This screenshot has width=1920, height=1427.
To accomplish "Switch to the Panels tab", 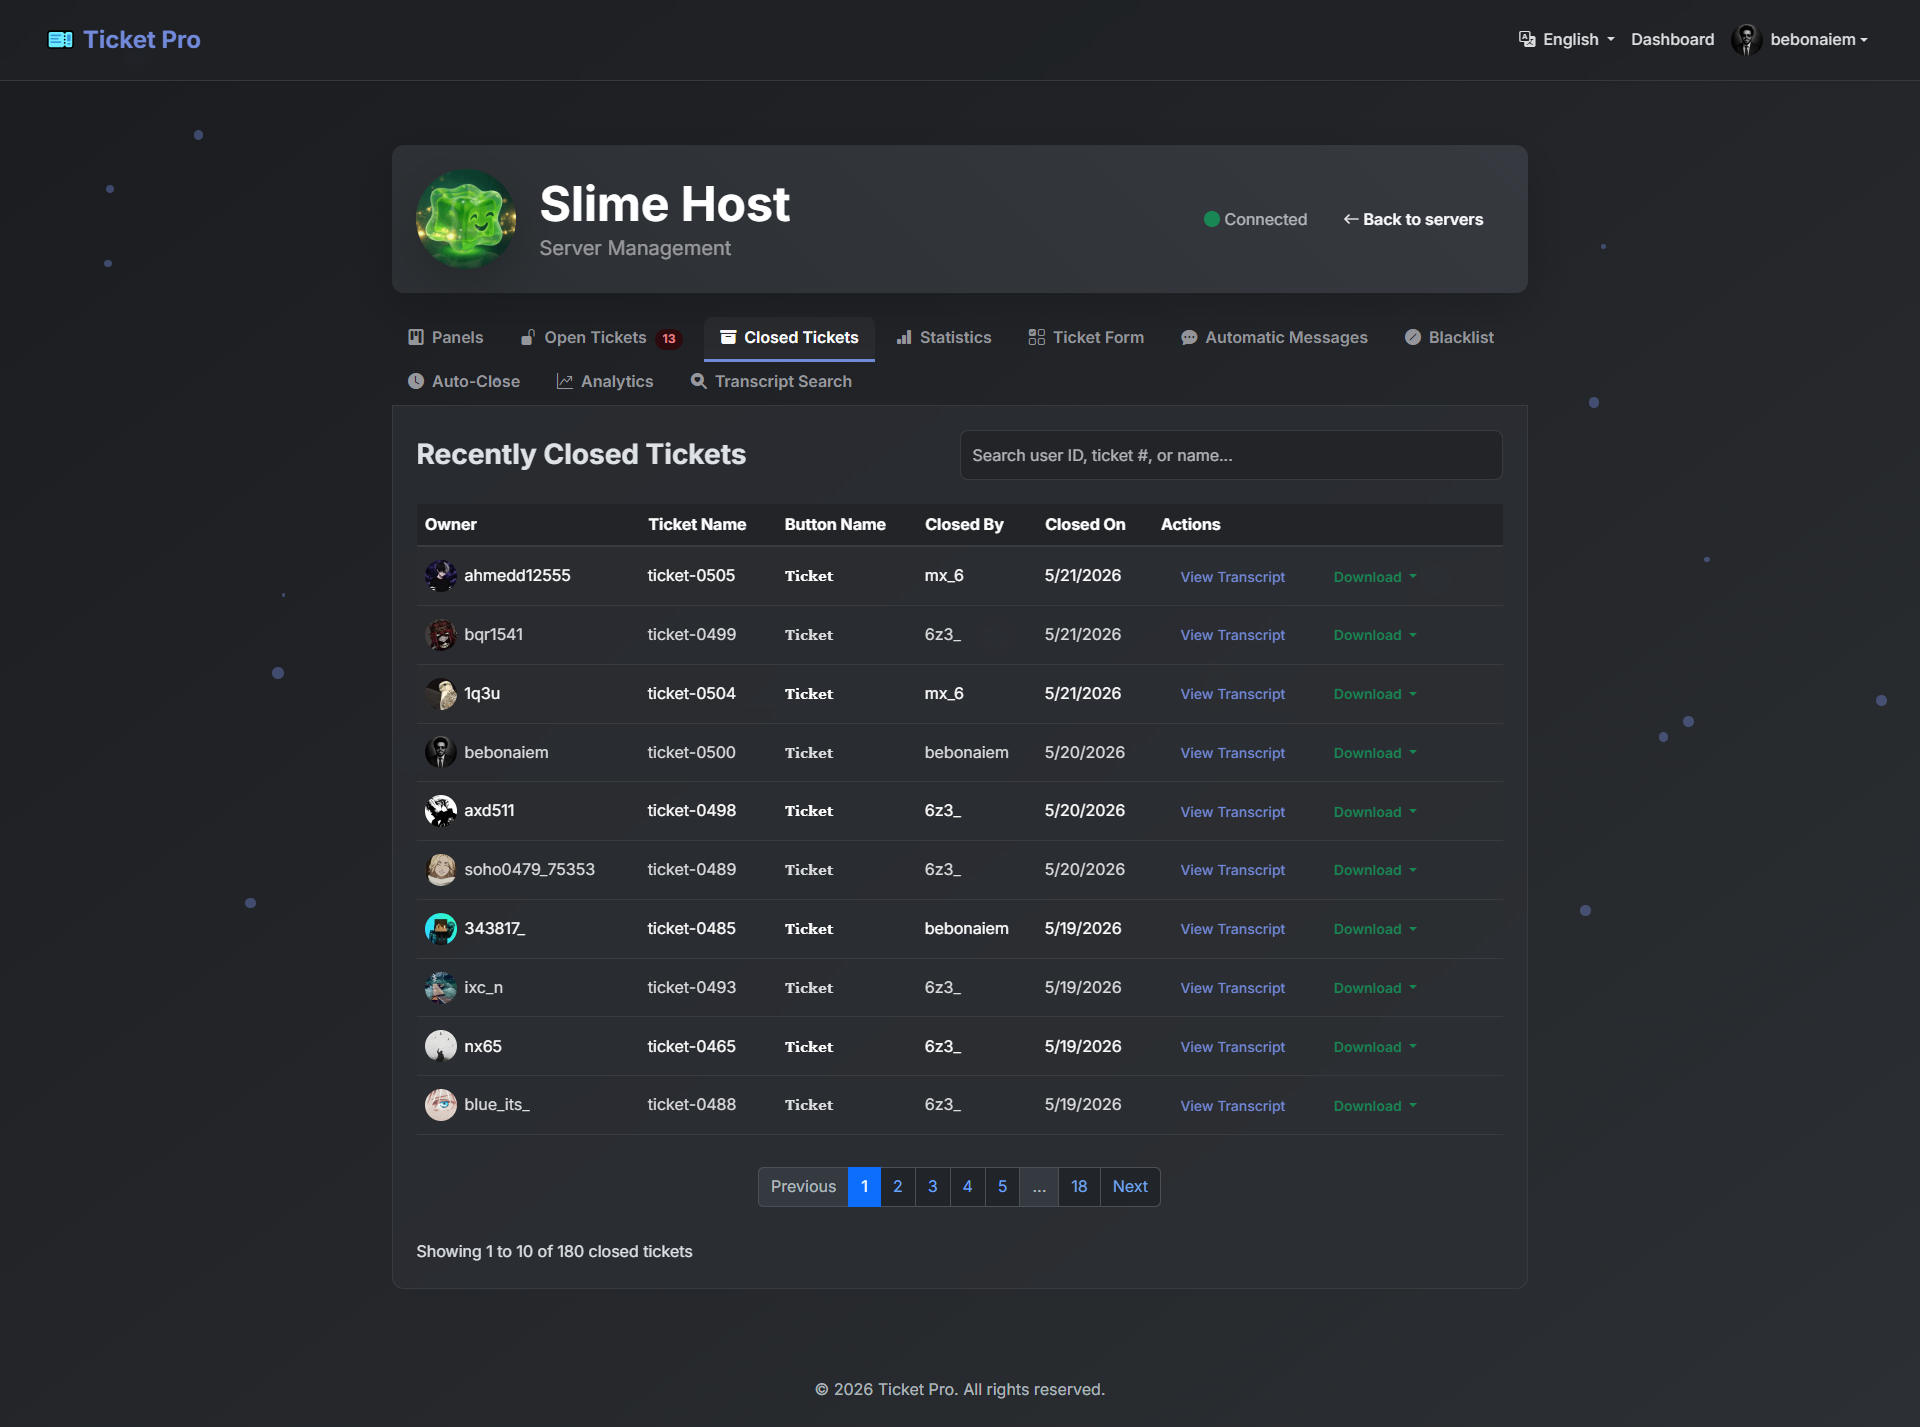I will [x=446, y=338].
